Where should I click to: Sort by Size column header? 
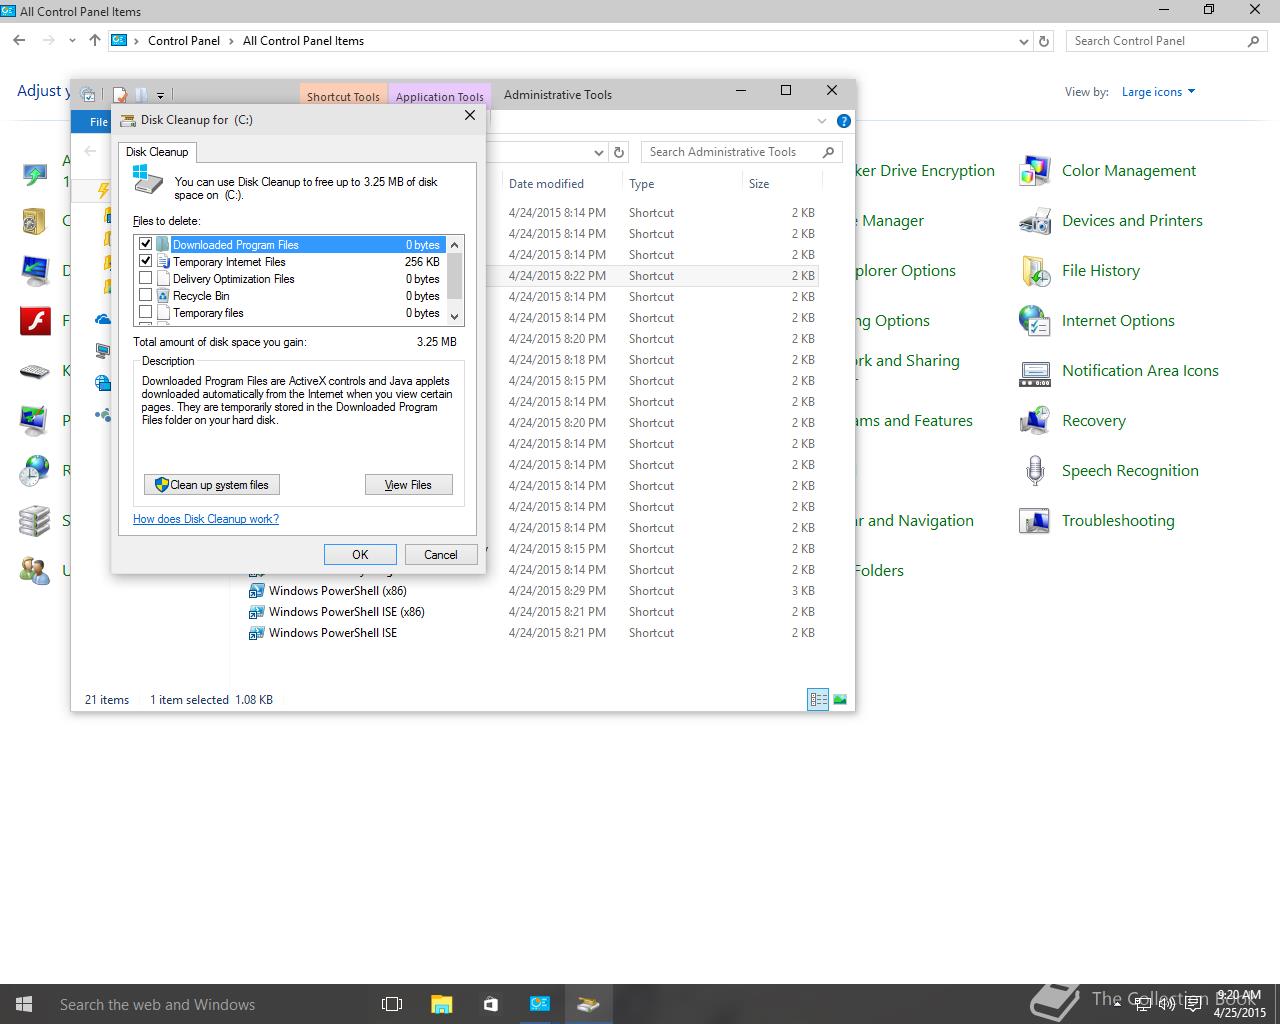782,184
